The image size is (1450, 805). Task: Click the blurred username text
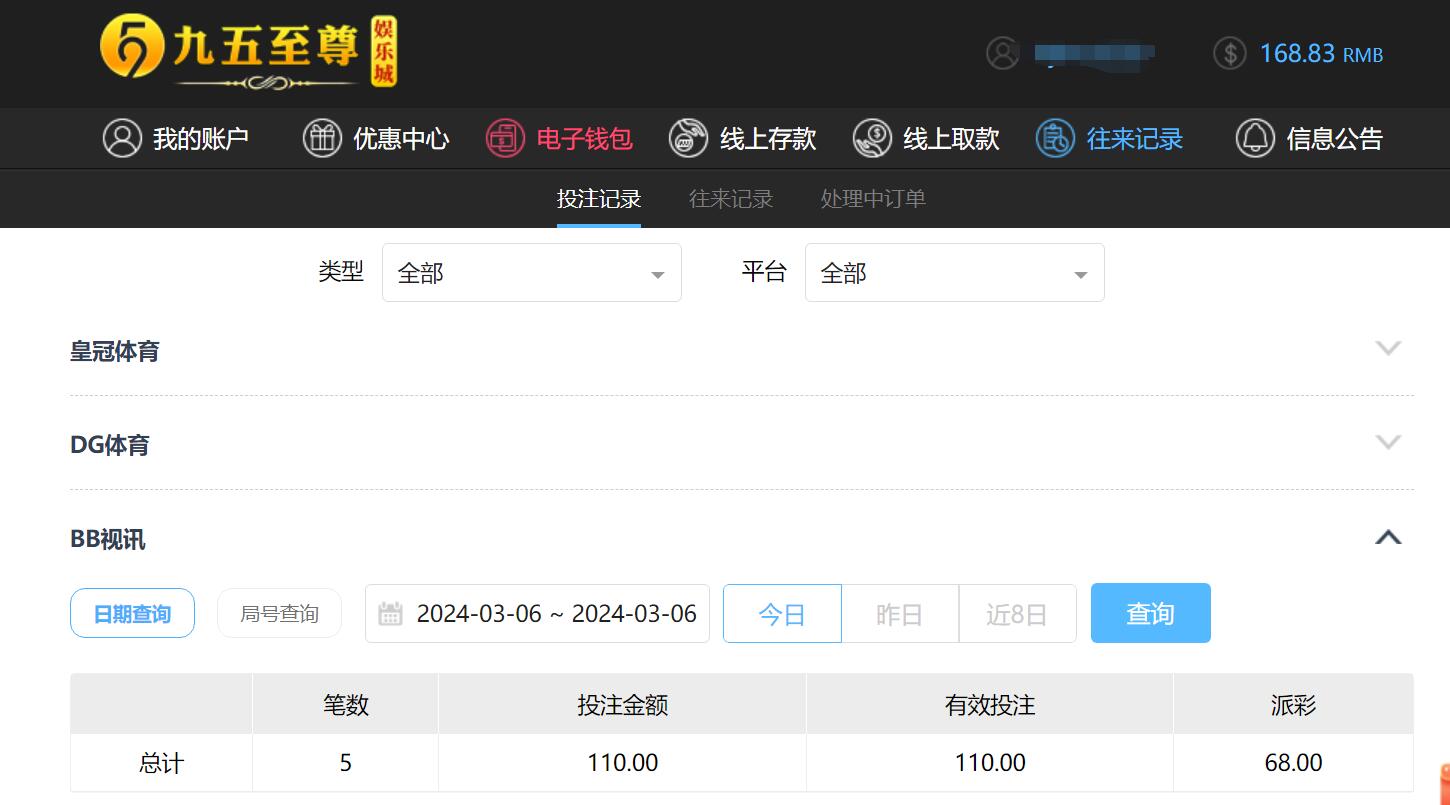pyautogui.click(x=1095, y=53)
